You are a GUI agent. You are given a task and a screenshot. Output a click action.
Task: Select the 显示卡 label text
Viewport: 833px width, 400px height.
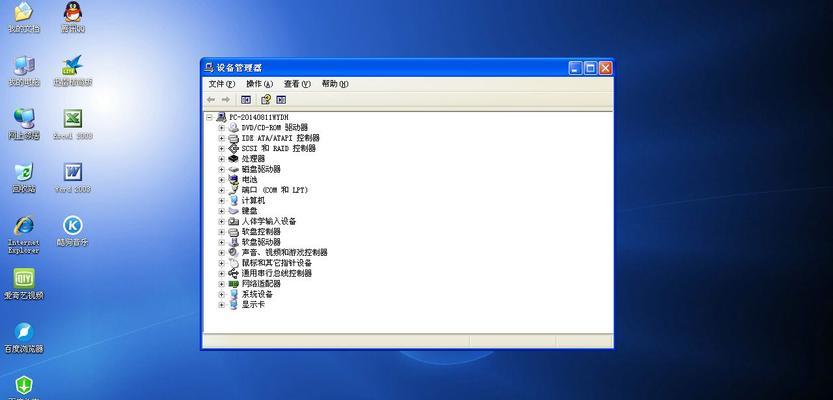coord(253,305)
